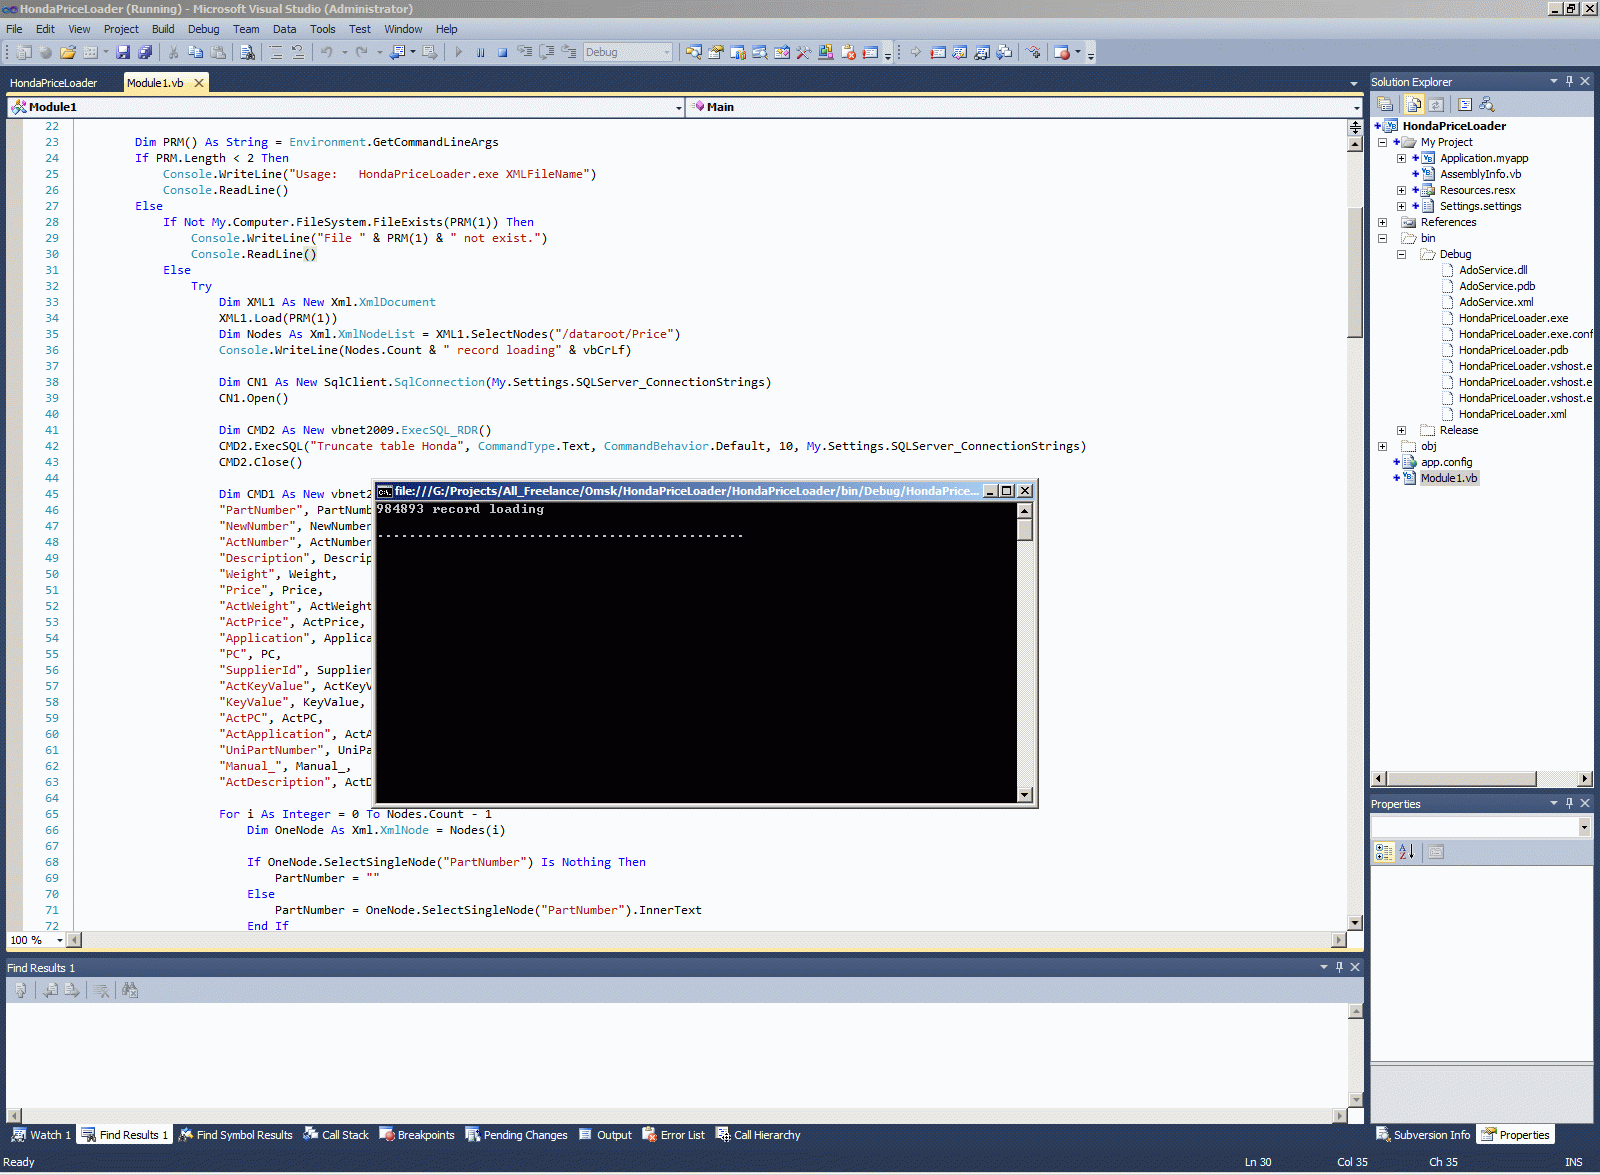Viewport: 1600px width, 1175px height.
Task: Switch to the Watch 1 tab
Action: [x=41, y=1135]
